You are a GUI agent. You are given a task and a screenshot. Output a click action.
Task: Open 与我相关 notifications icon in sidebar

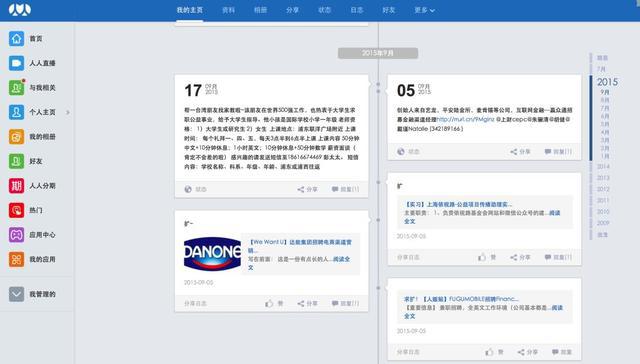(16, 88)
